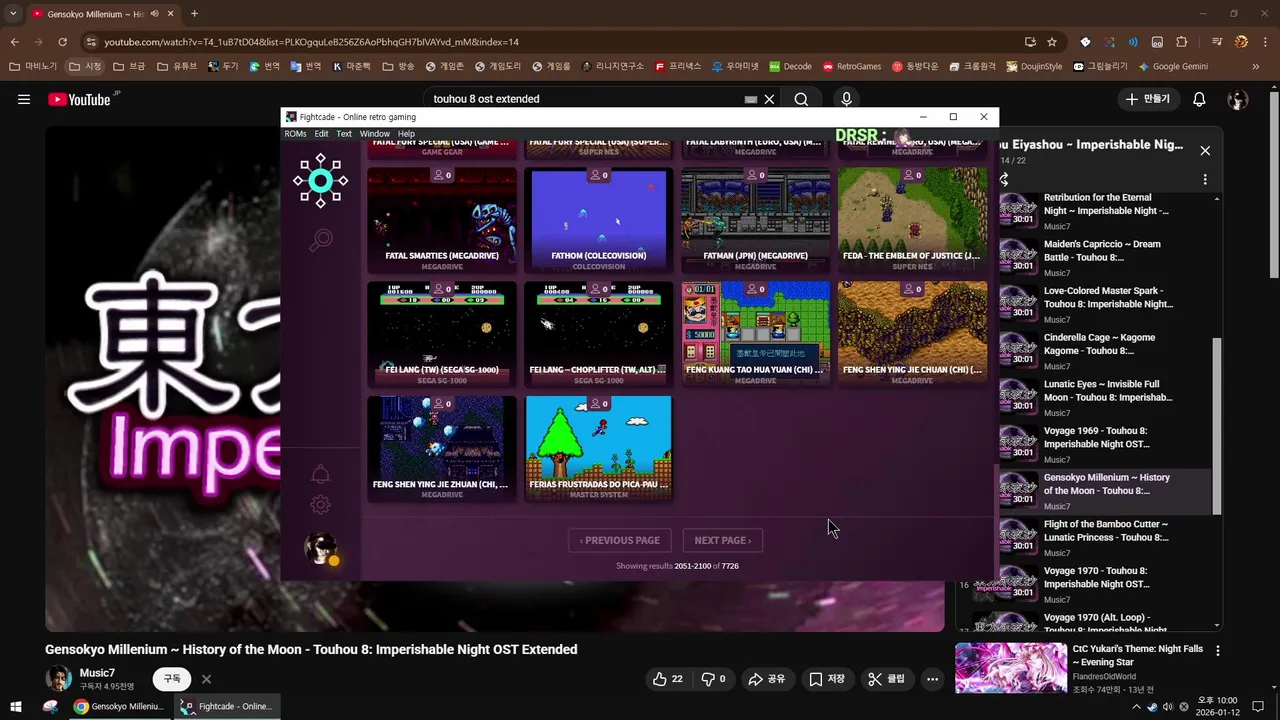
Task: Click the 공유 share button
Action: (767, 679)
